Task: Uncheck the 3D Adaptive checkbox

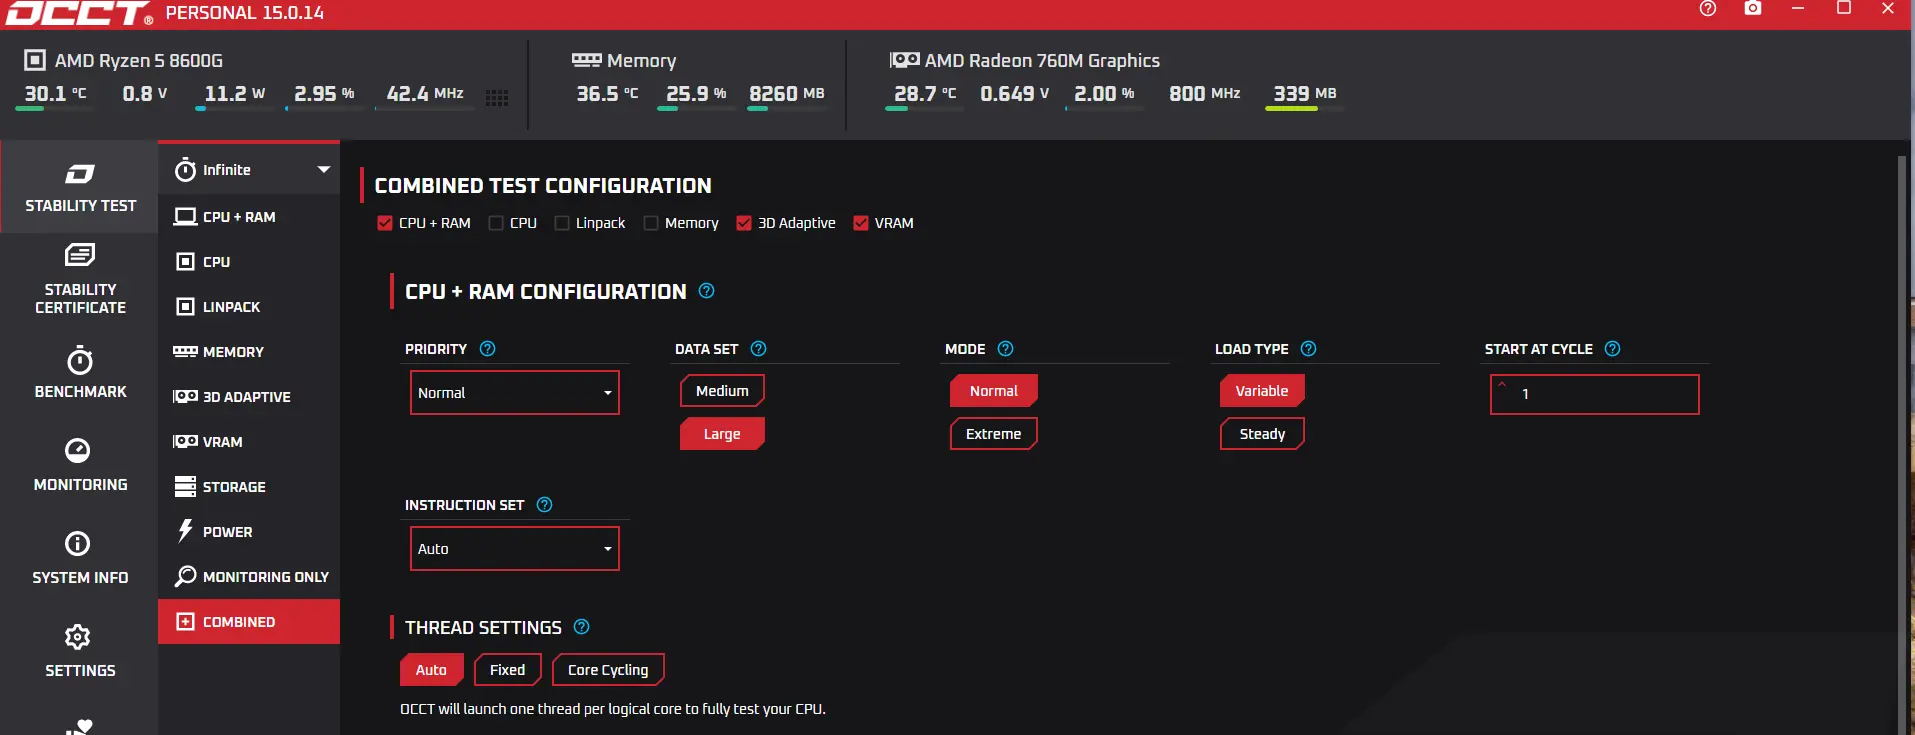Action: click(x=744, y=223)
